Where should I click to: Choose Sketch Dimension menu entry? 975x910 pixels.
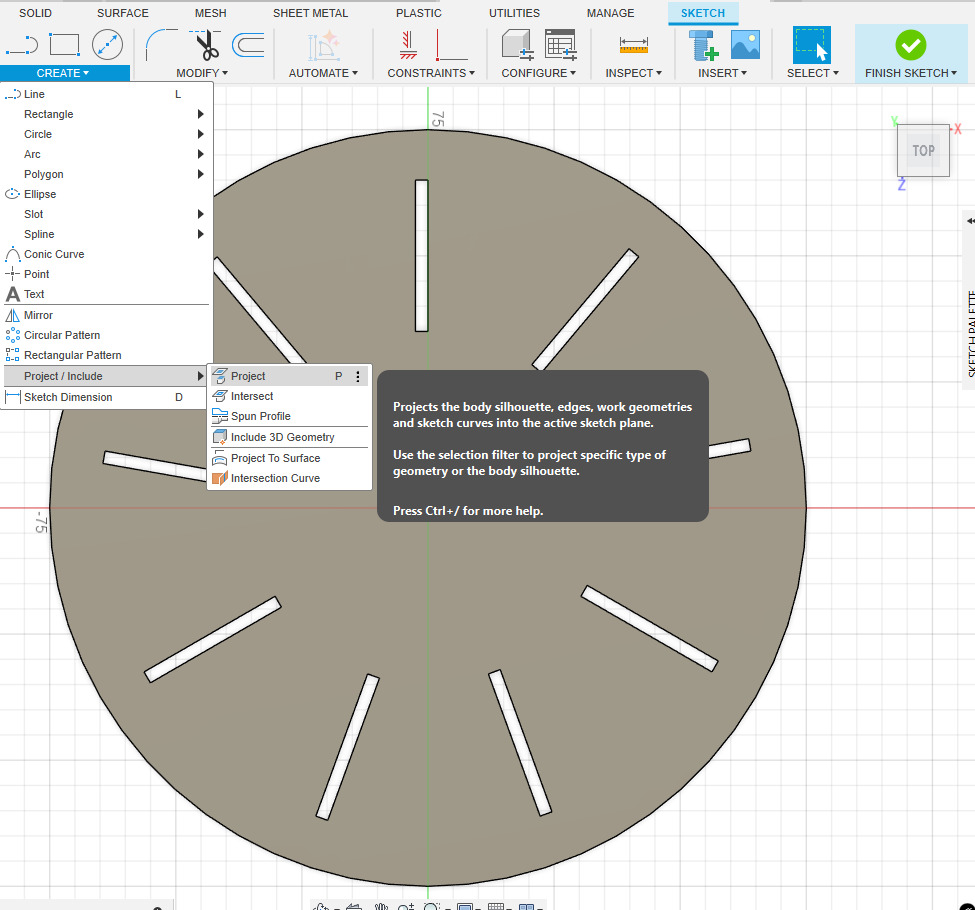(106, 397)
